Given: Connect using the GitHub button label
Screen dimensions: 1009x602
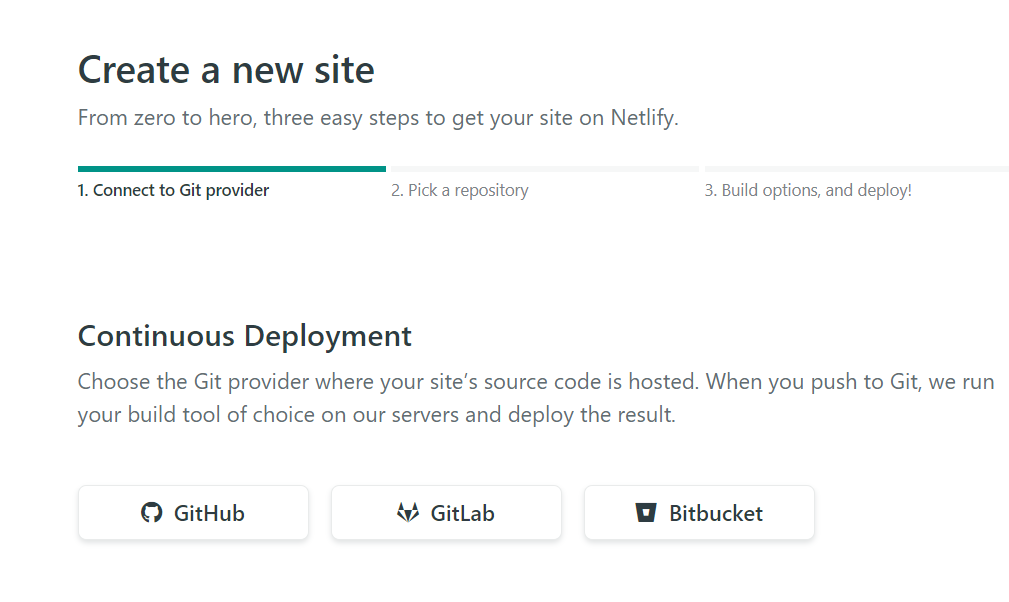Looking at the screenshot, I should (x=209, y=513).
